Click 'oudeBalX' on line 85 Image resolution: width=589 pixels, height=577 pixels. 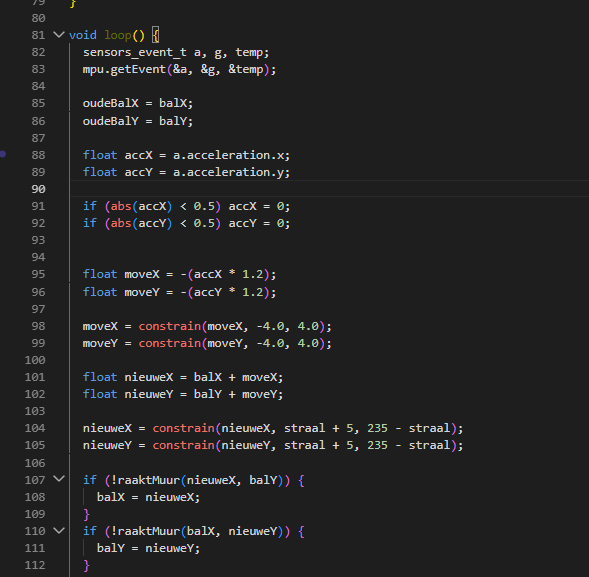(110, 103)
